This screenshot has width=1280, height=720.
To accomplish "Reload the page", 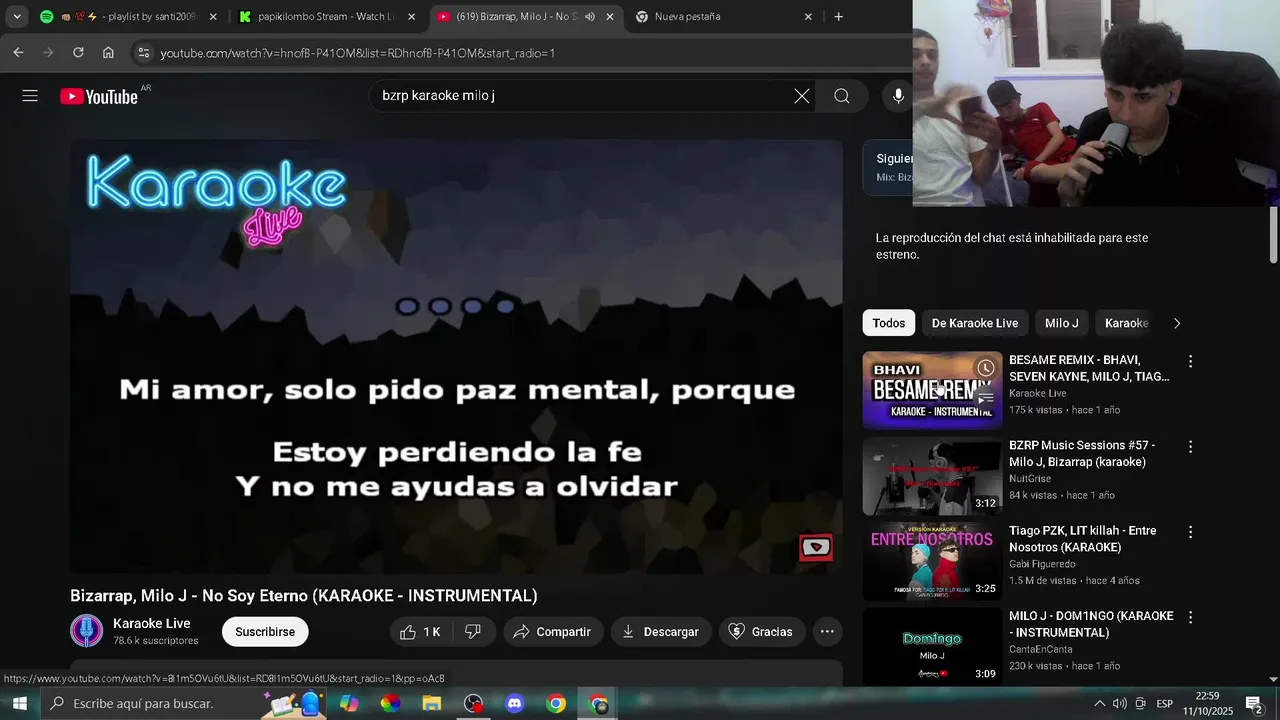I will click(x=78, y=52).
